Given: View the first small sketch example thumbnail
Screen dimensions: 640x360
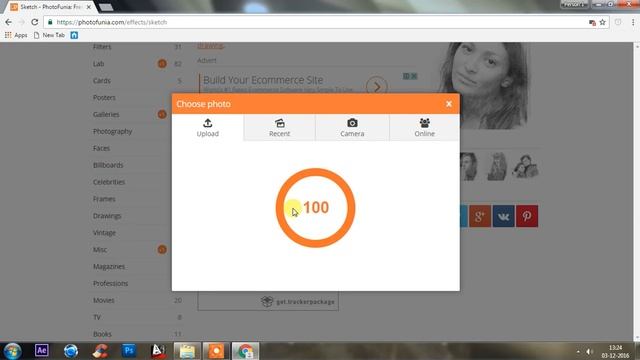Looking at the screenshot, I should tap(469, 167).
